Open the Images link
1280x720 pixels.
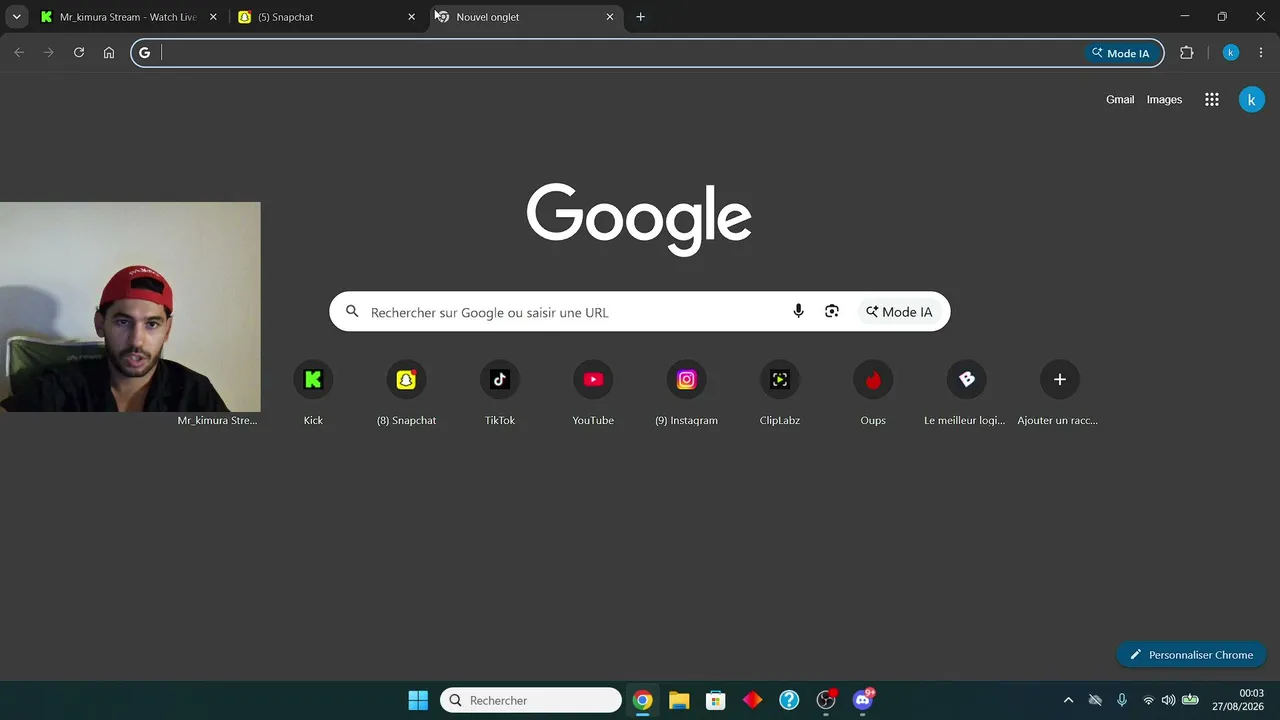click(x=1164, y=100)
